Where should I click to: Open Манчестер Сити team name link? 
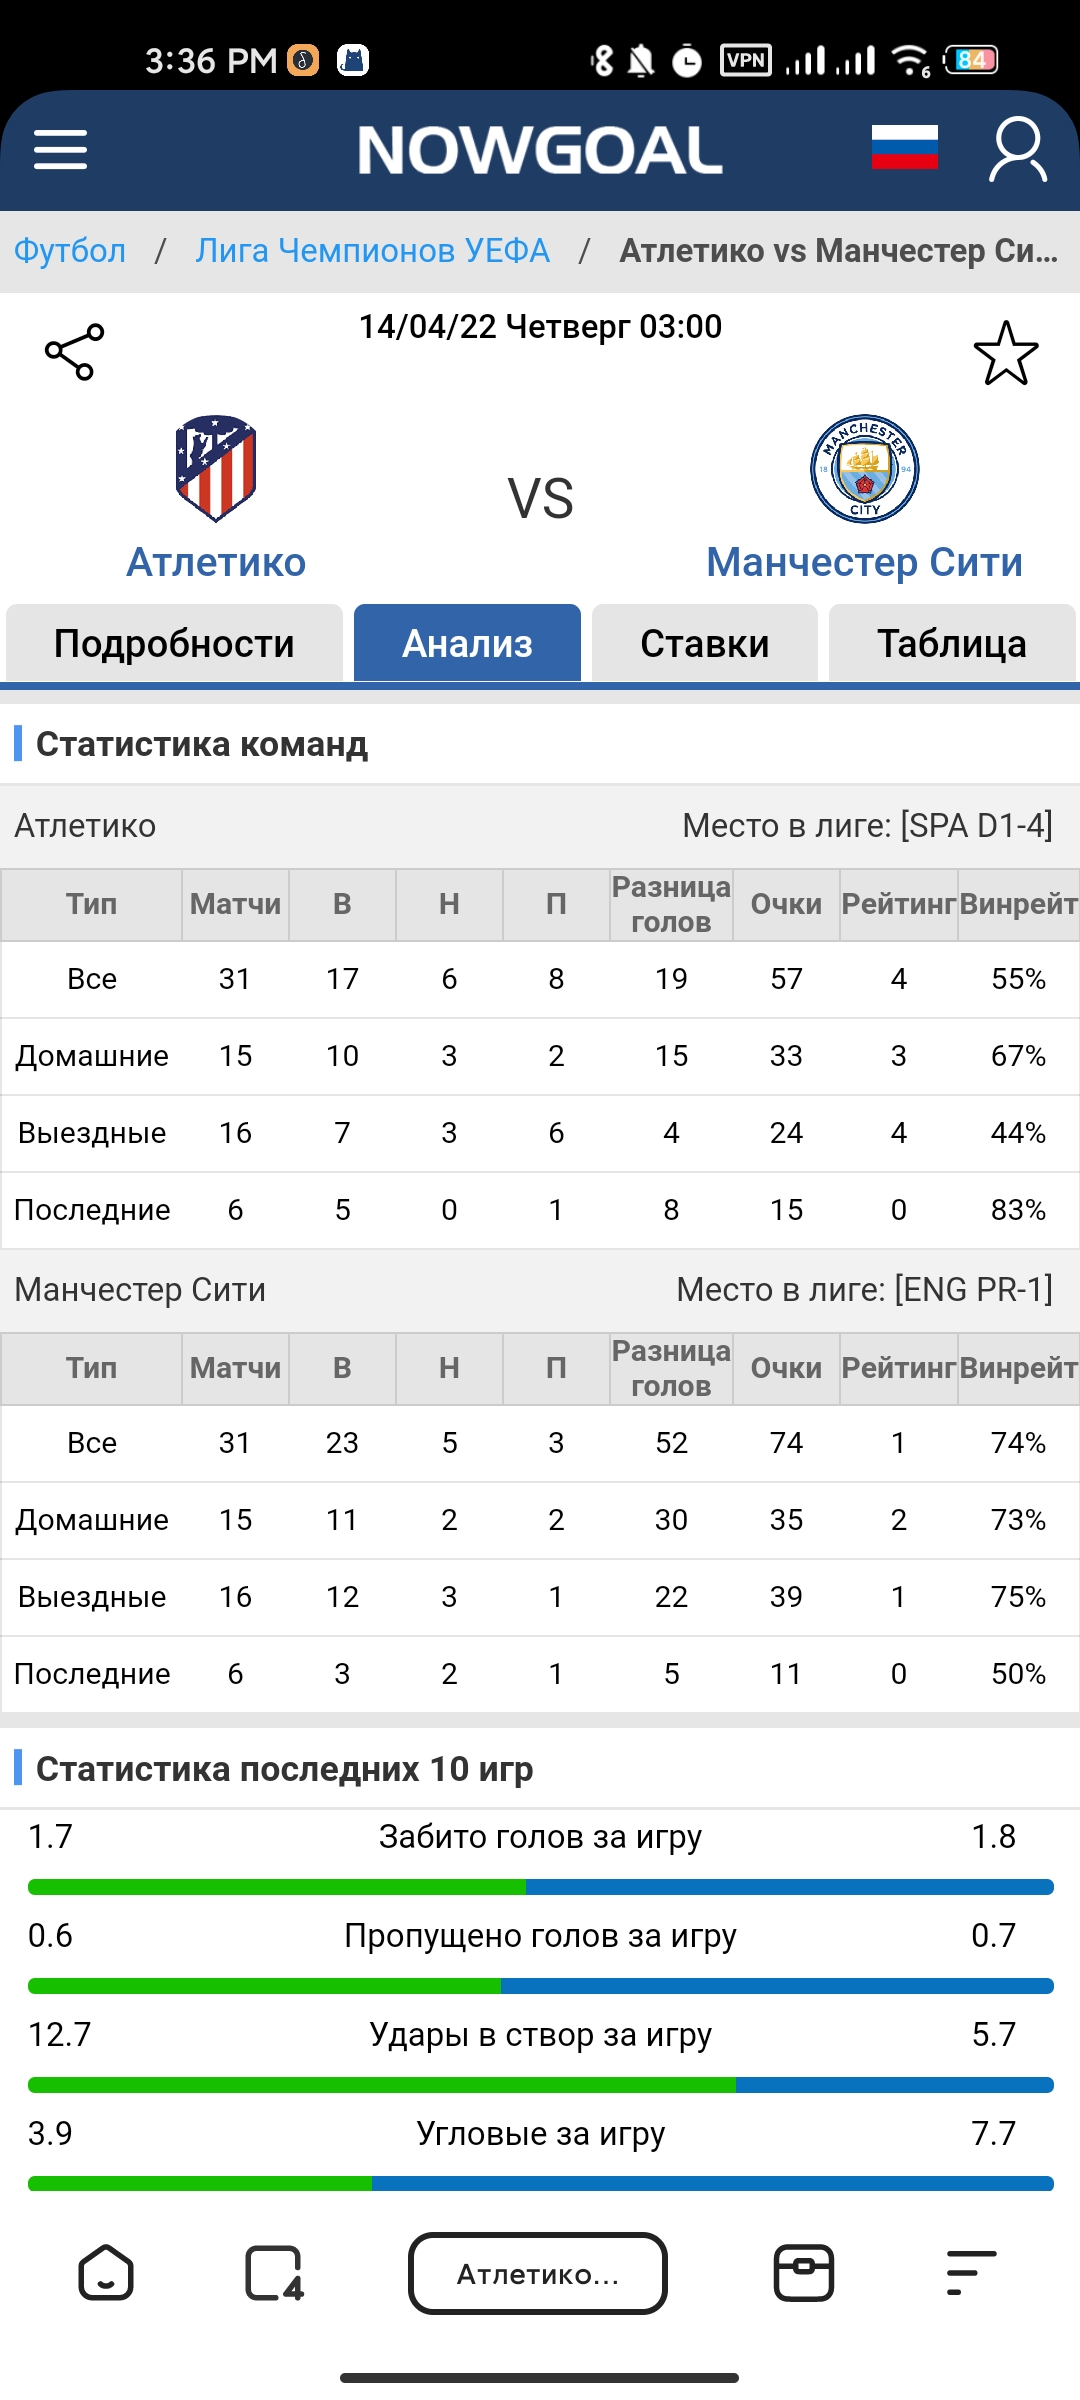864,562
